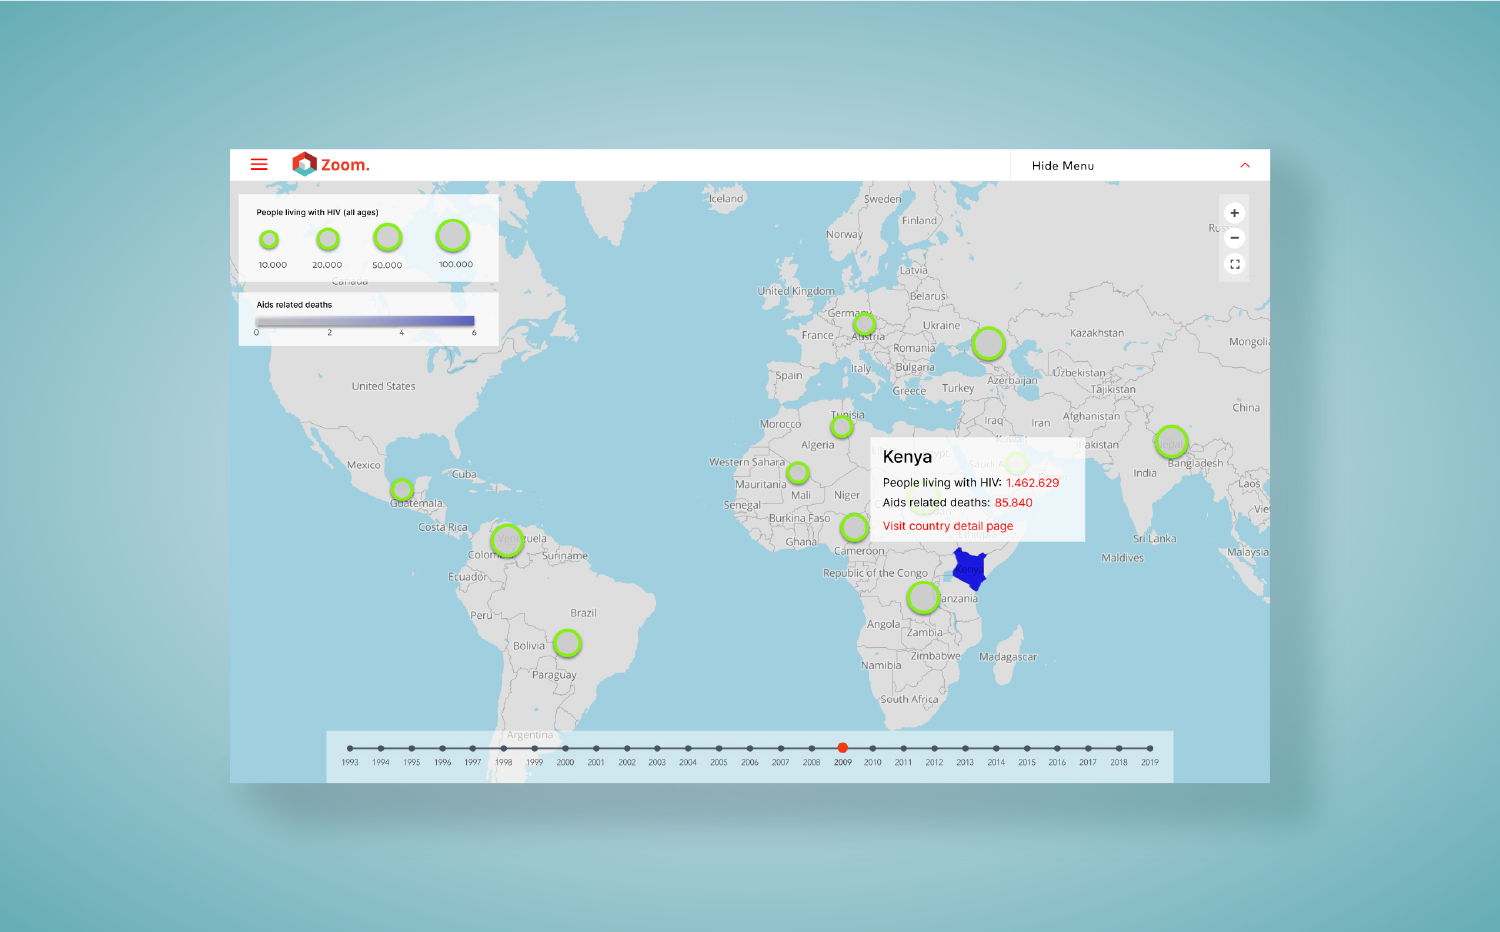Select year 2002 on the timeline
1500x932 pixels.
click(627, 748)
